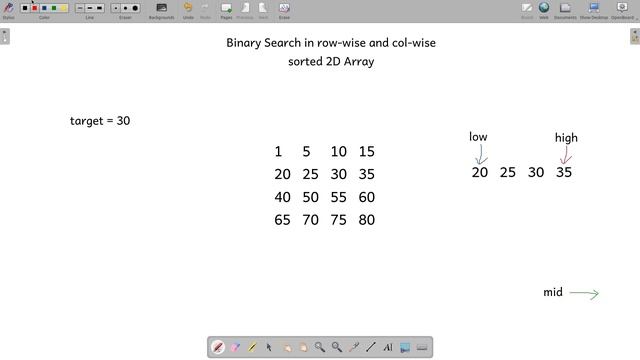Select the Write text tool
This screenshot has width=640, height=360.
pyautogui.click(x=388, y=347)
